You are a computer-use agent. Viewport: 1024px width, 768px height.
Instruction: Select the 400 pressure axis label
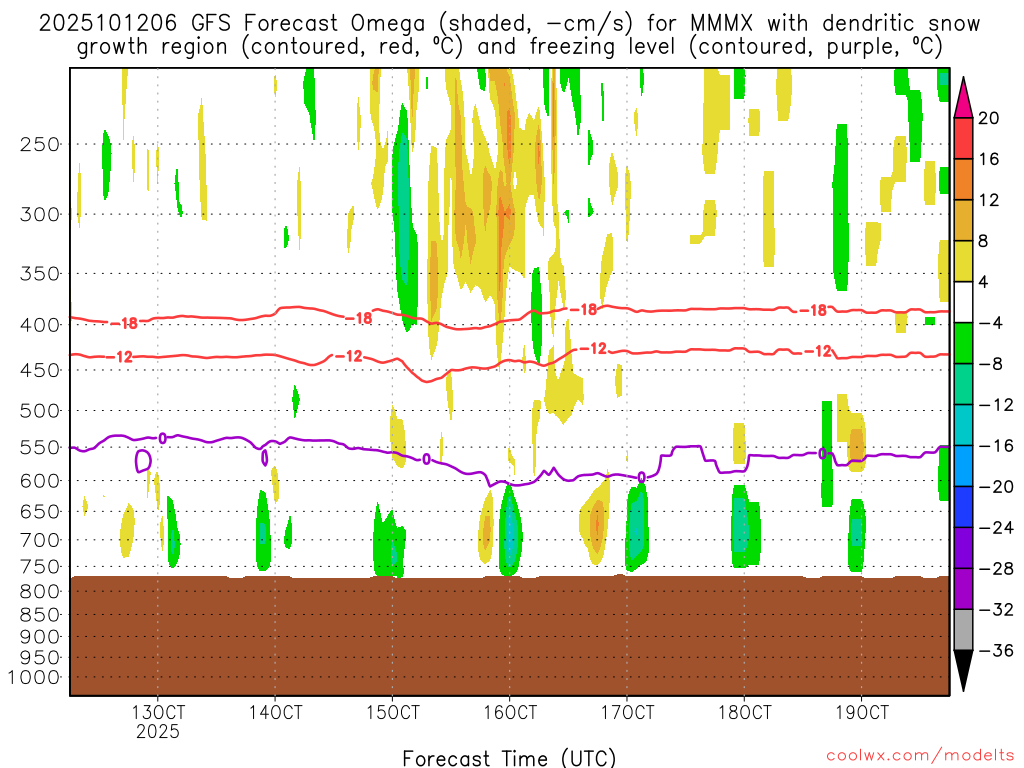pos(40,325)
